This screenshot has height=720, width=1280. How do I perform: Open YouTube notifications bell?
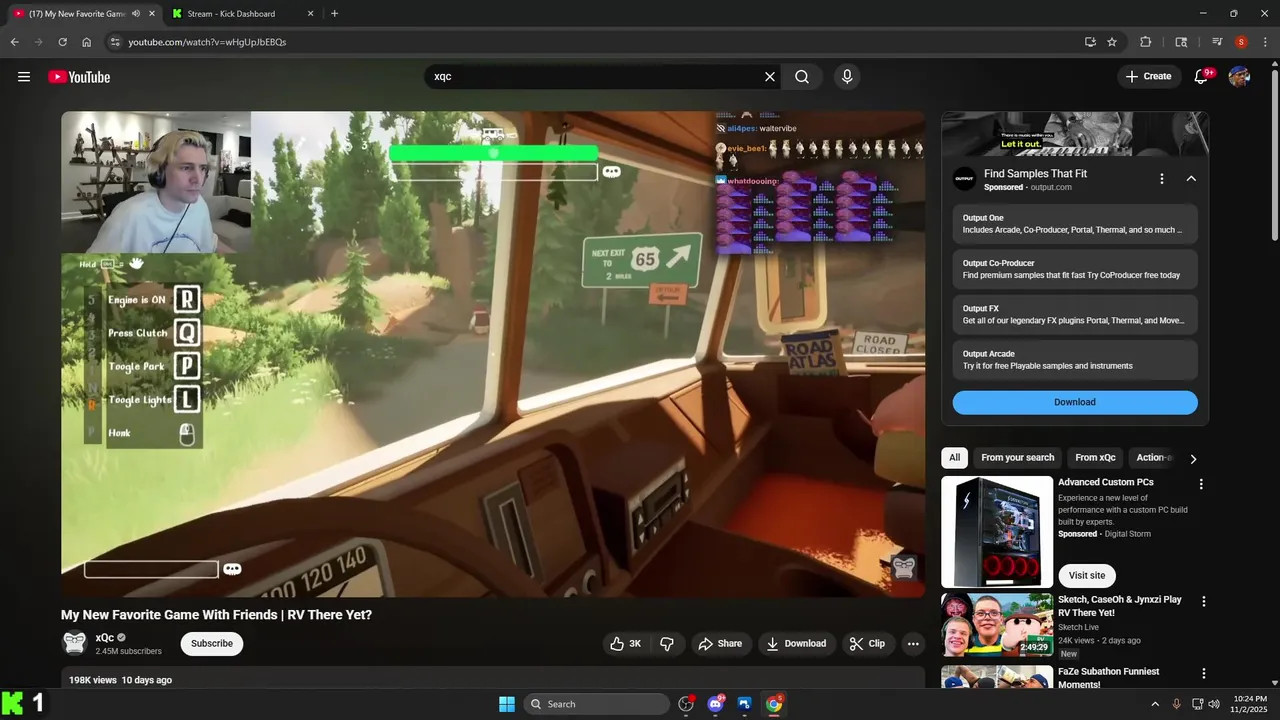click(x=1202, y=77)
